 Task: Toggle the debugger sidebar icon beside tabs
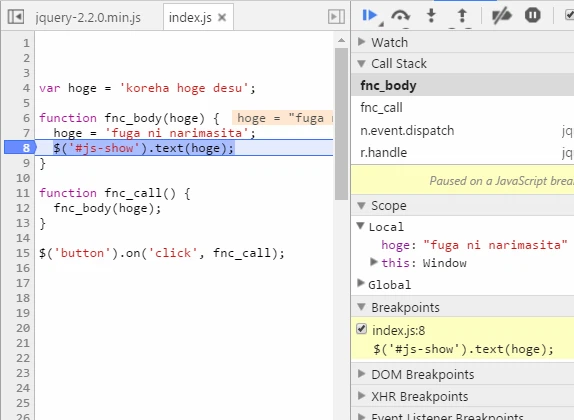coord(336,17)
